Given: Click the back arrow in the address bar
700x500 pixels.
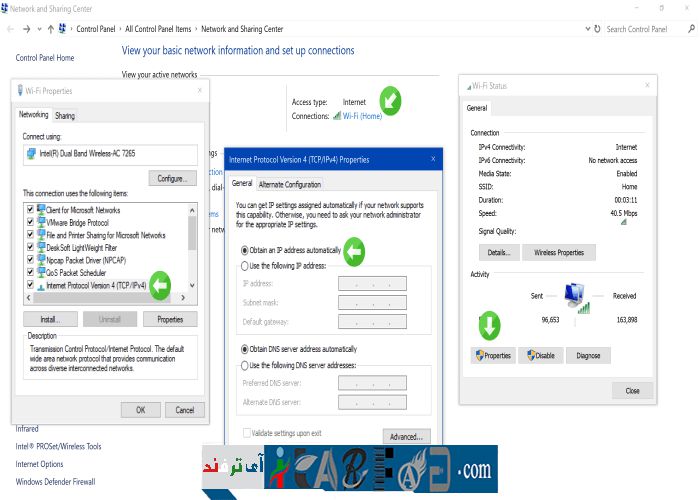Looking at the screenshot, I should point(10,30).
